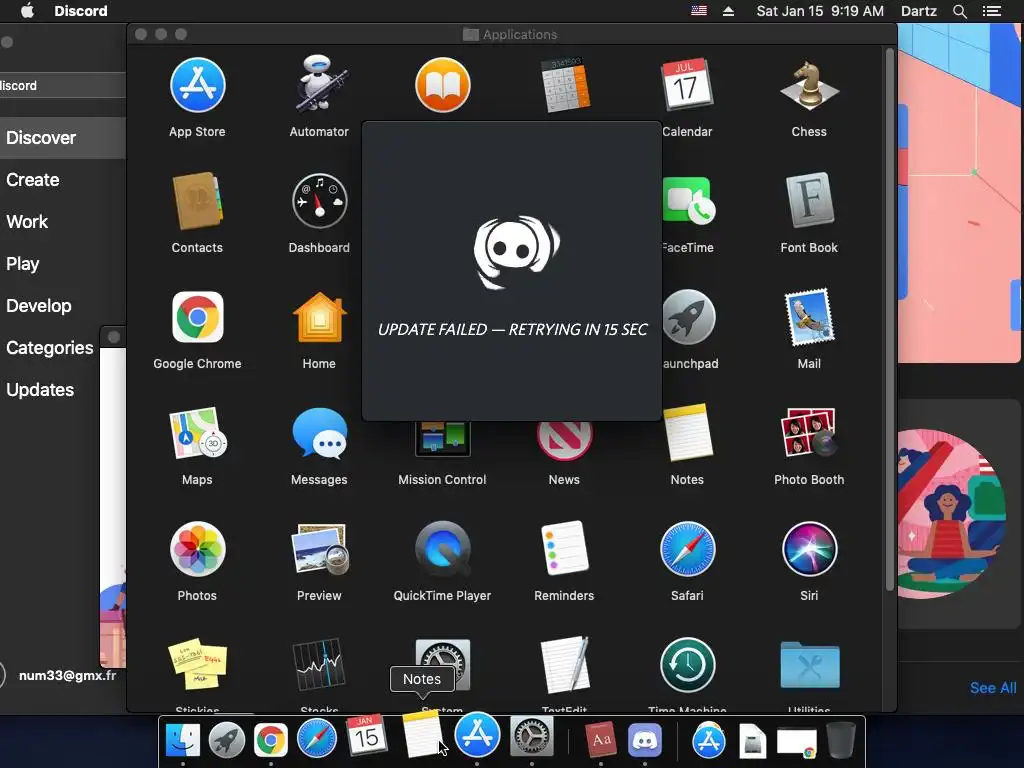Viewport: 1024px width, 768px height.
Task: Open TextEdit app icon
Action: coord(565,665)
